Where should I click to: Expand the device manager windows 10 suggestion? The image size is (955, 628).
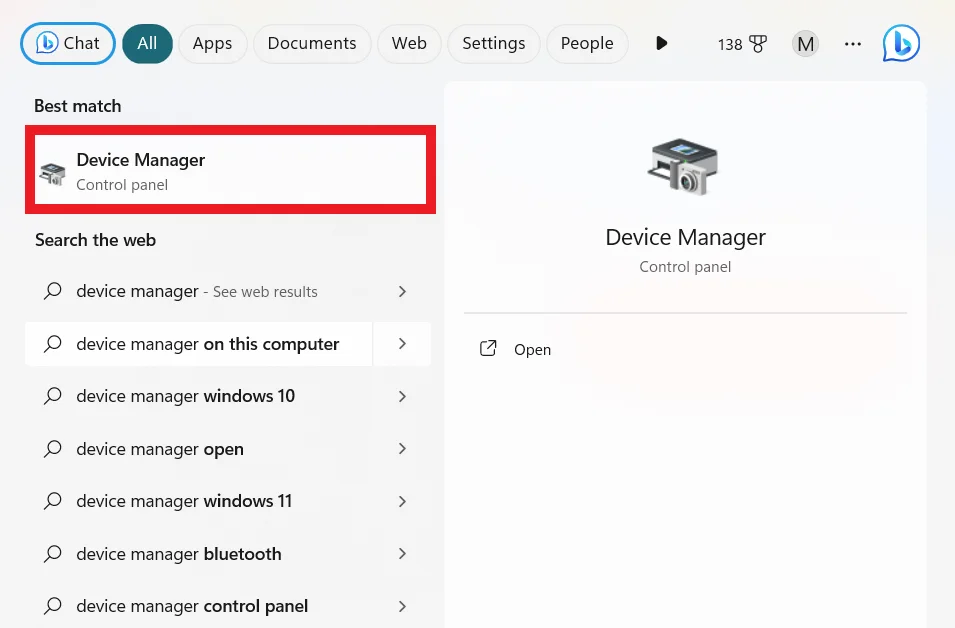[x=402, y=396]
